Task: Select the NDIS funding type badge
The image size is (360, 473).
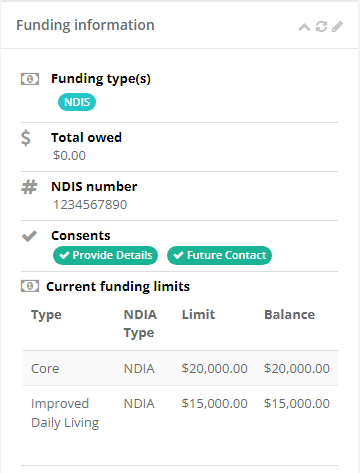Action: [x=77, y=102]
